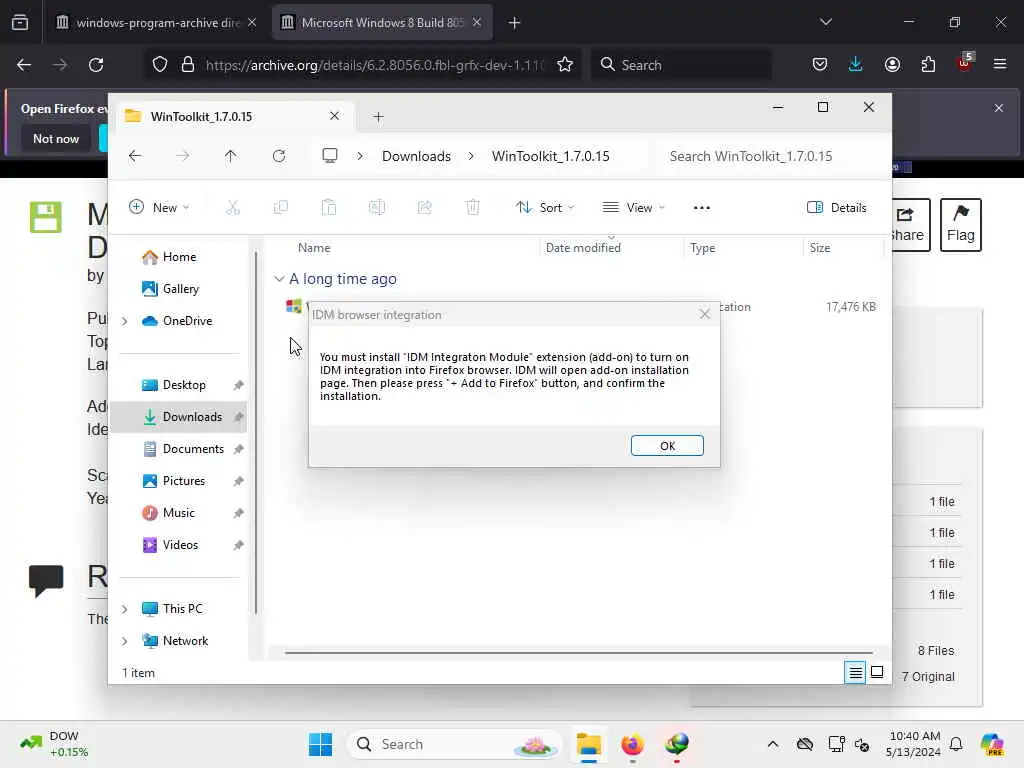The image size is (1024, 768).
Task: Click the Cut scissors icon in Explorer toolbar
Action: [x=233, y=208]
